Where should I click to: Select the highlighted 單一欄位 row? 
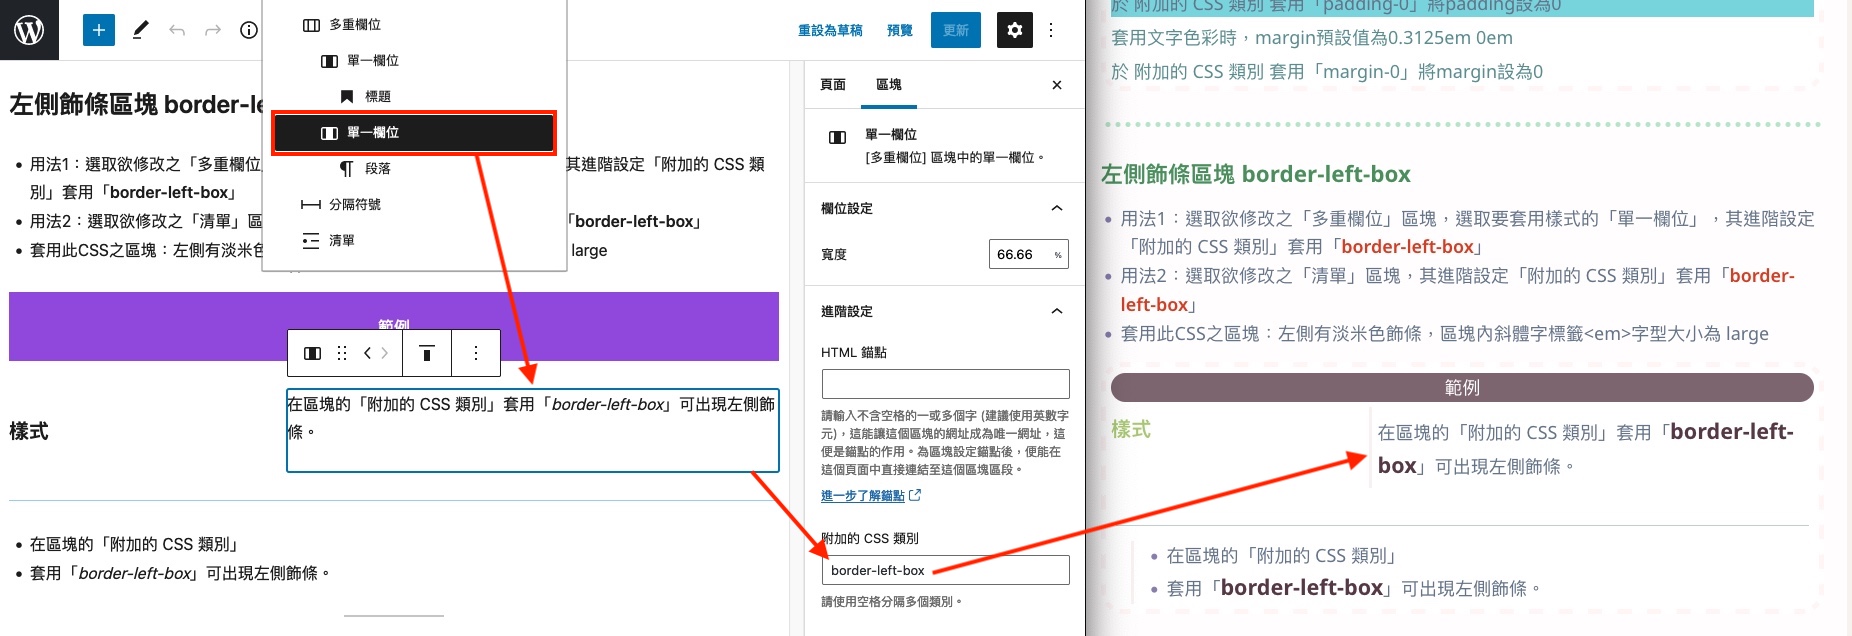point(414,132)
